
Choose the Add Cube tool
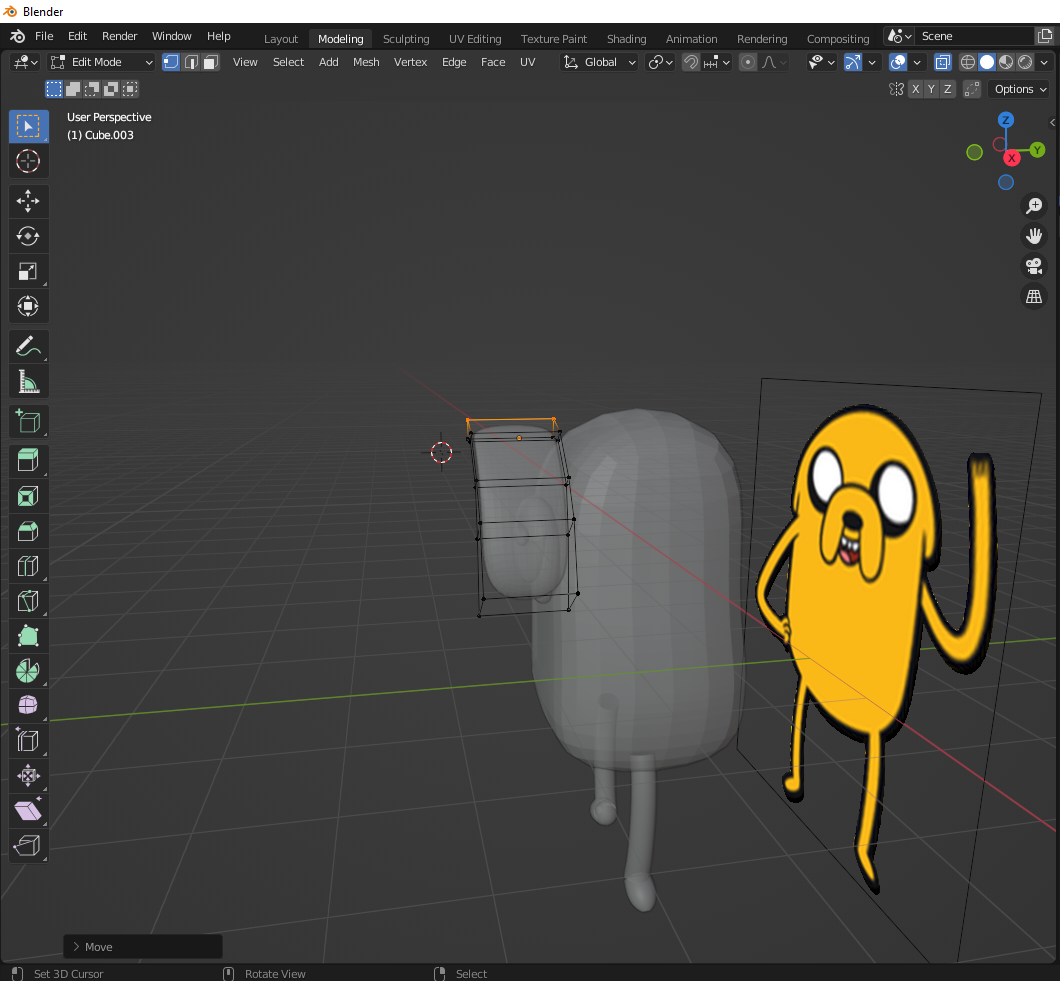pyautogui.click(x=28, y=421)
